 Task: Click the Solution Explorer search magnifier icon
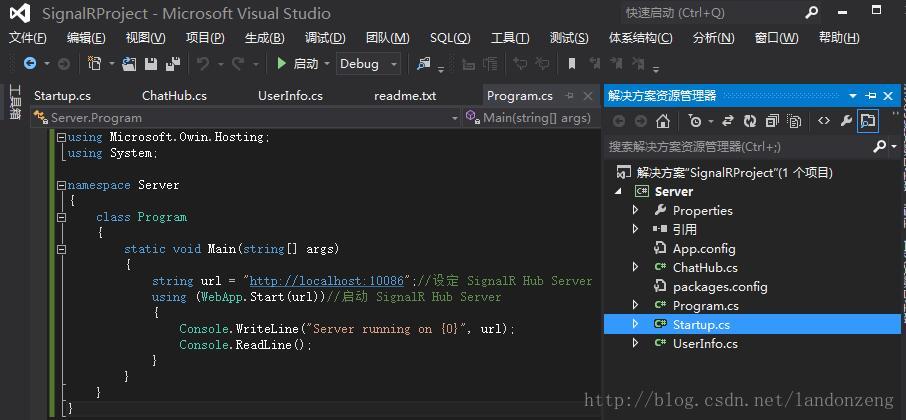[x=879, y=147]
